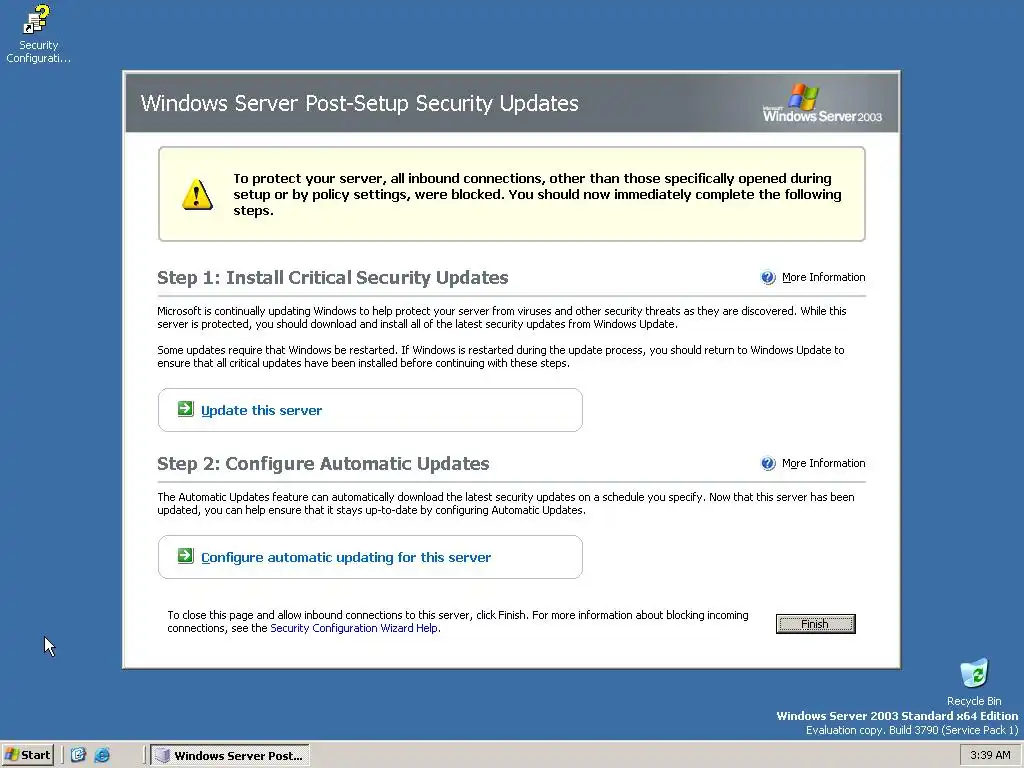
Task: Click the Recycle Bin desktop icon
Action: pos(974,682)
